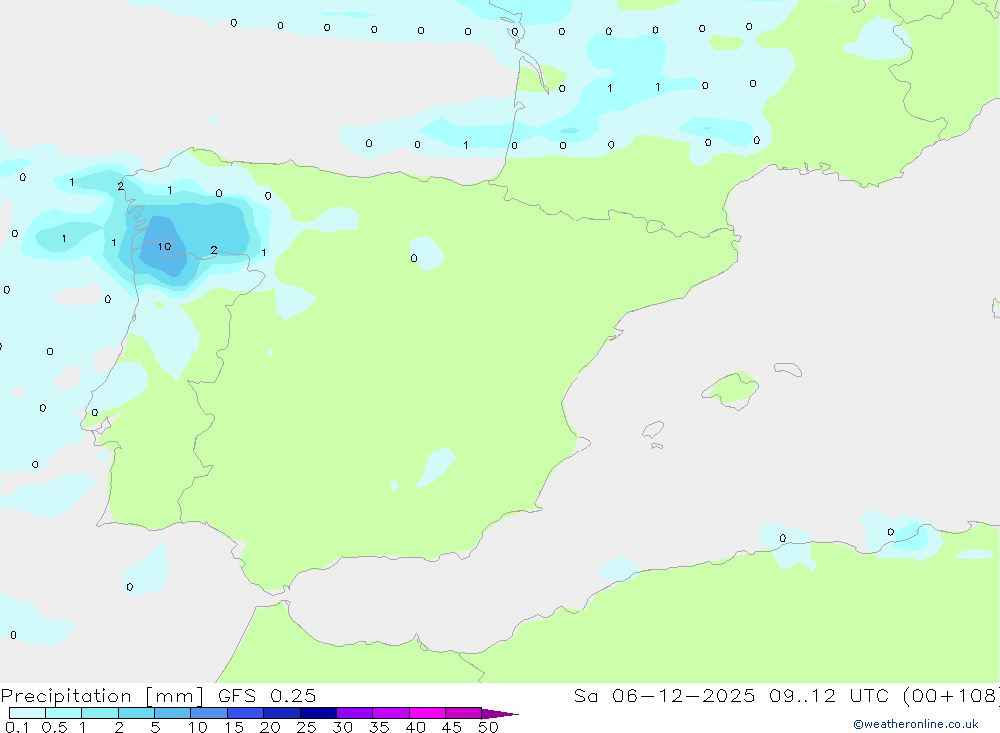Click the '35' legend scale label
This screenshot has width=1000, height=733.
(x=379, y=727)
